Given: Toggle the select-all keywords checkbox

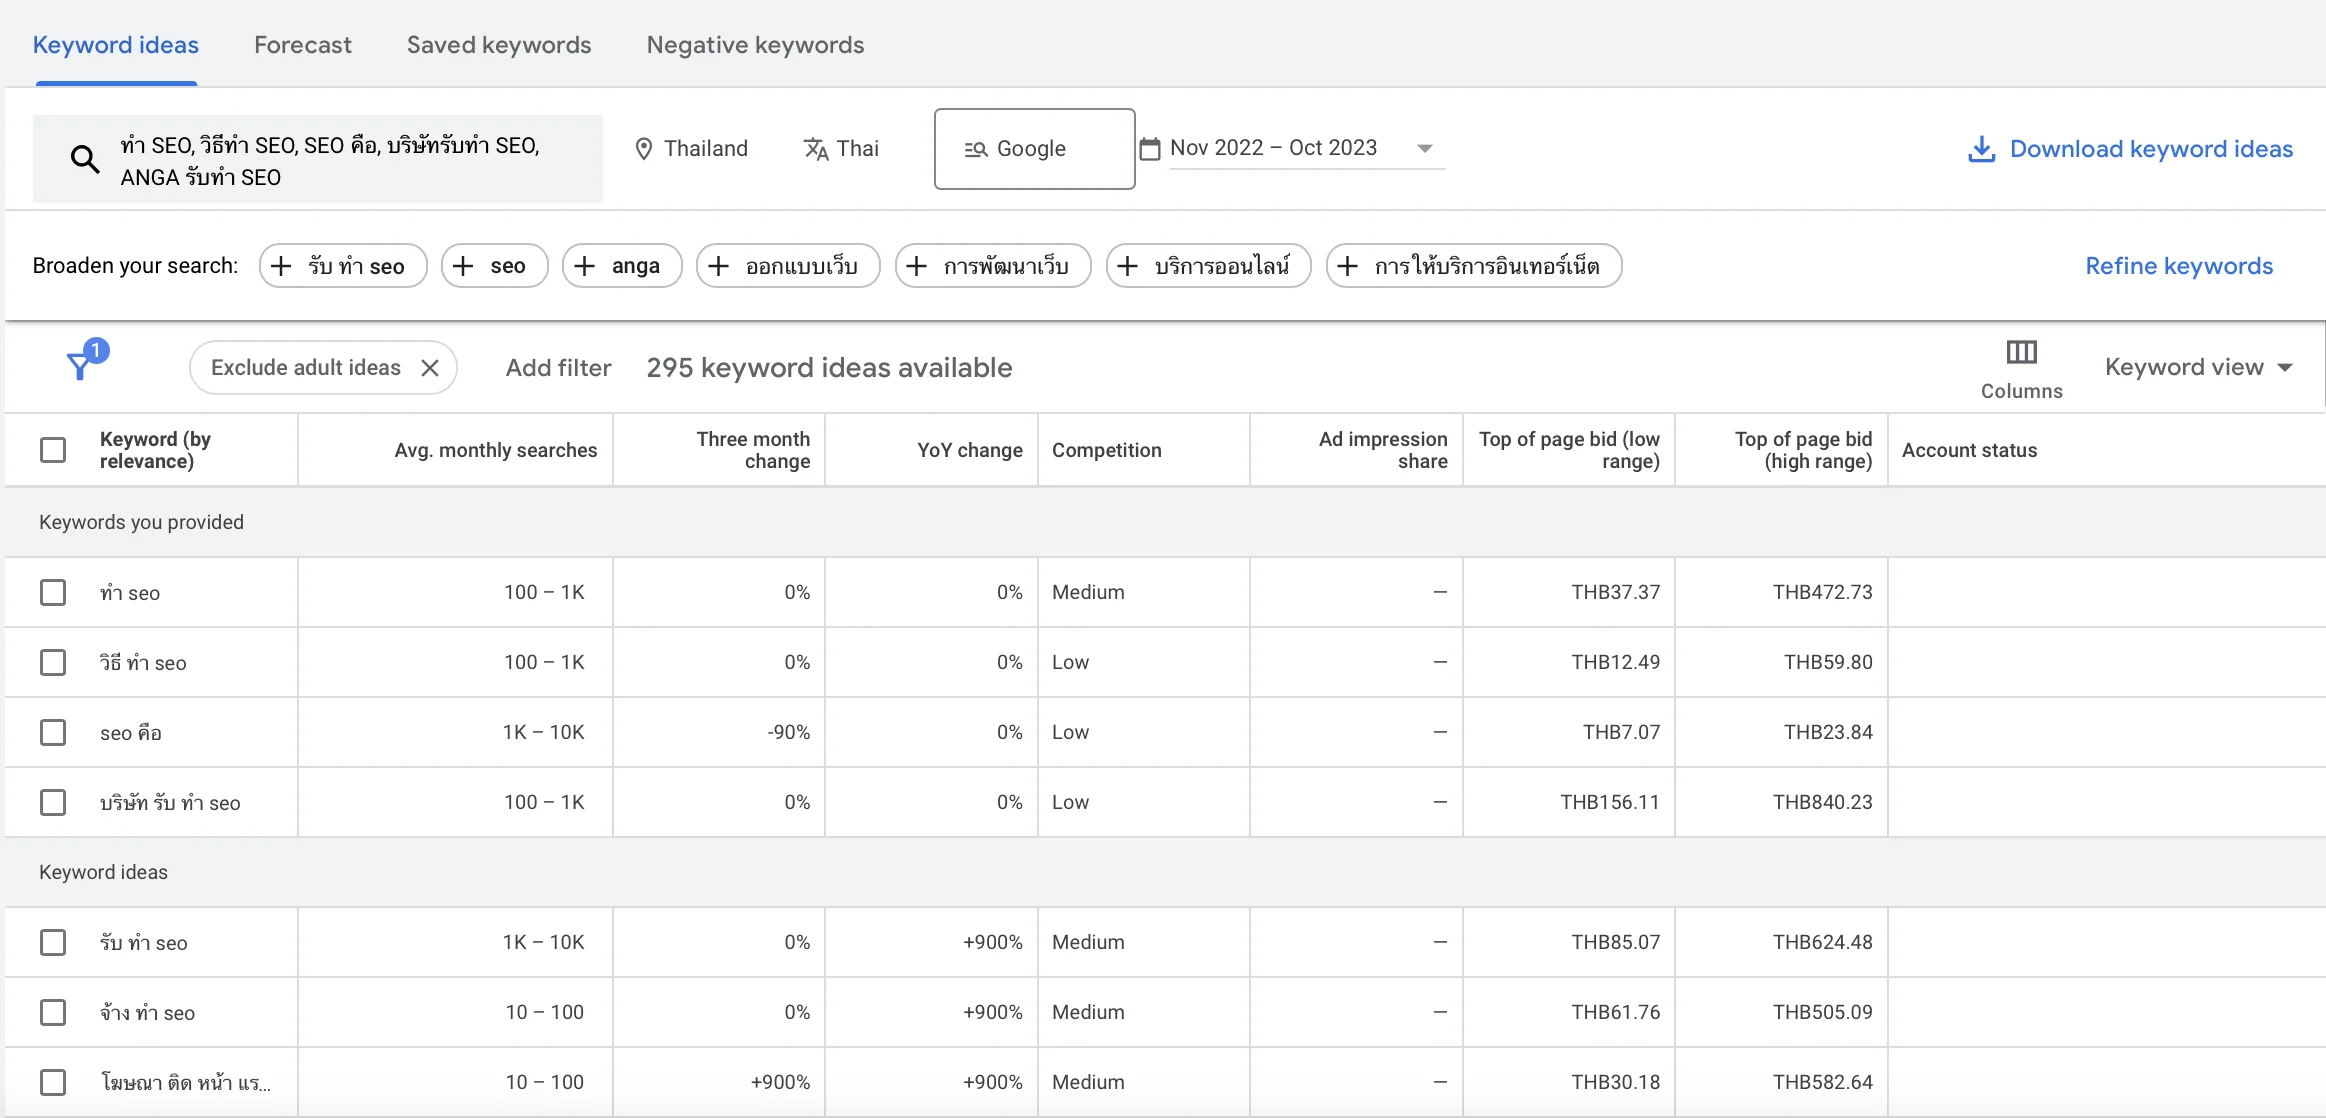Looking at the screenshot, I should (53, 450).
